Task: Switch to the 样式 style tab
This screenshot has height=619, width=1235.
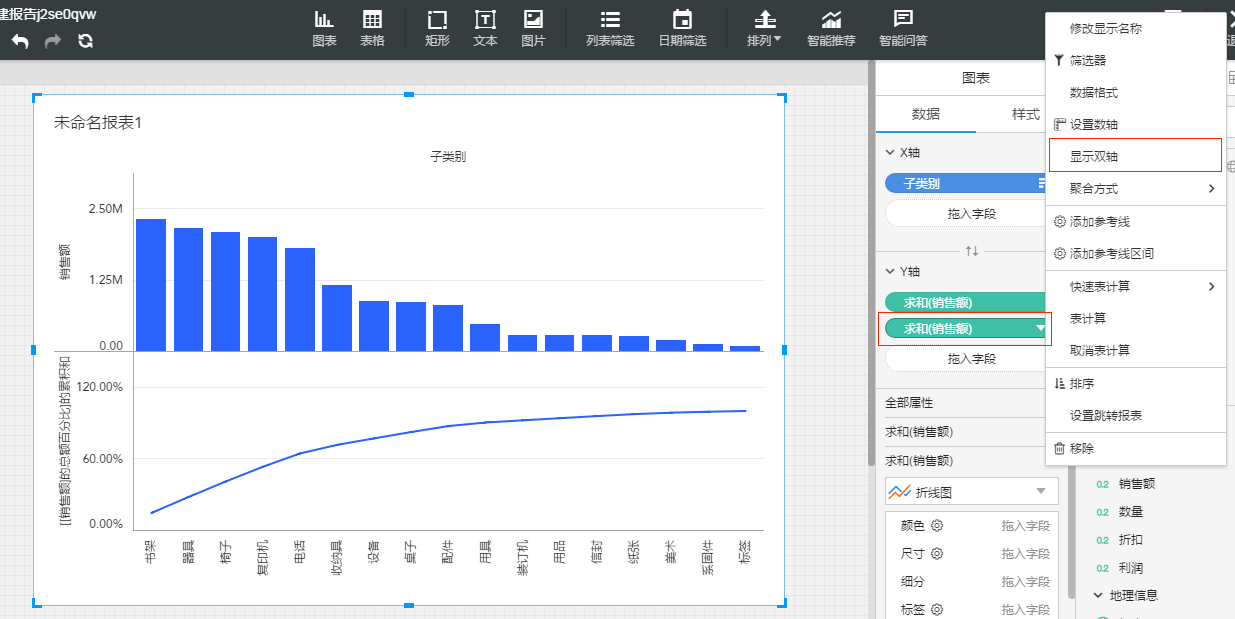Action: coord(1025,114)
